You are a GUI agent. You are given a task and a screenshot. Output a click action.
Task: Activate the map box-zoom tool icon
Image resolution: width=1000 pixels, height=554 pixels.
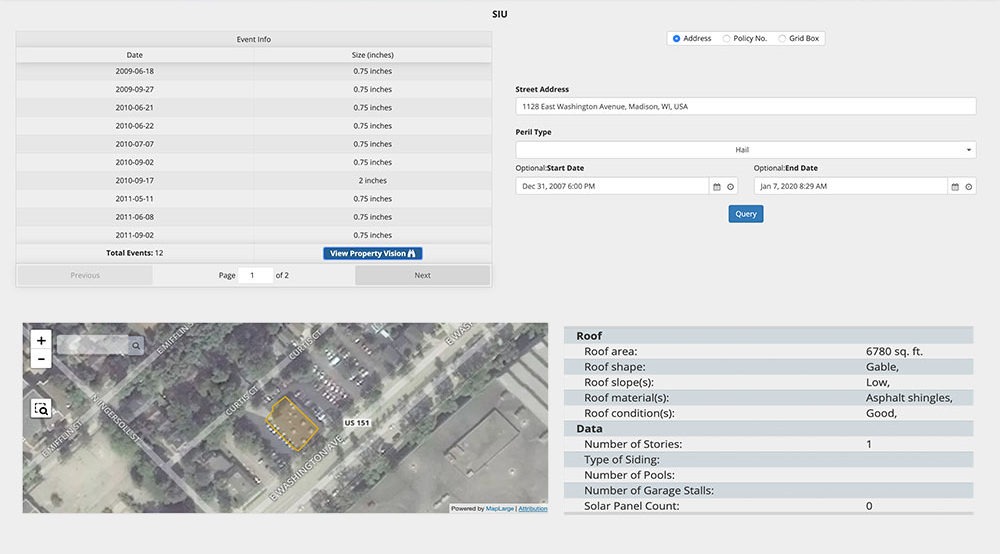[41, 409]
